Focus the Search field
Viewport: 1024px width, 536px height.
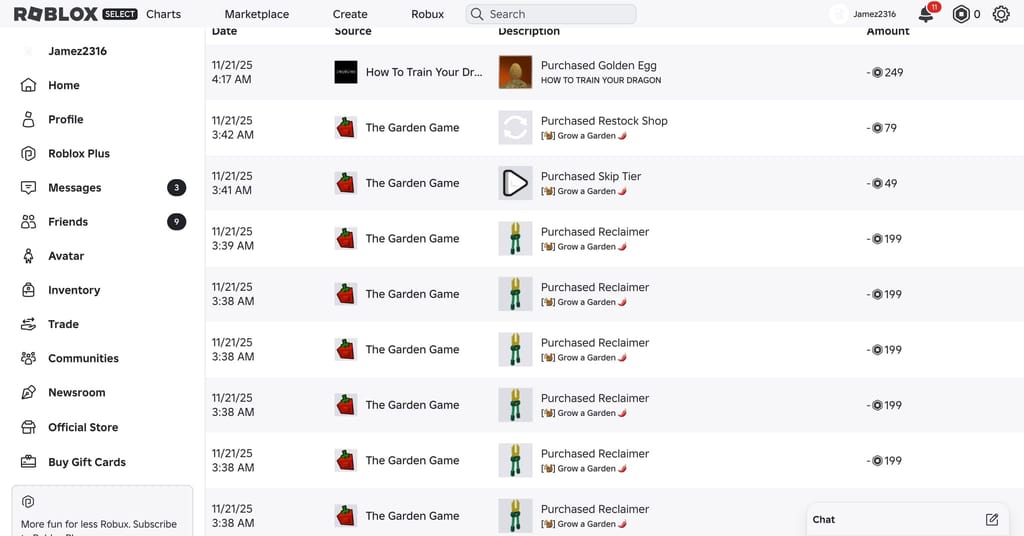click(551, 14)
